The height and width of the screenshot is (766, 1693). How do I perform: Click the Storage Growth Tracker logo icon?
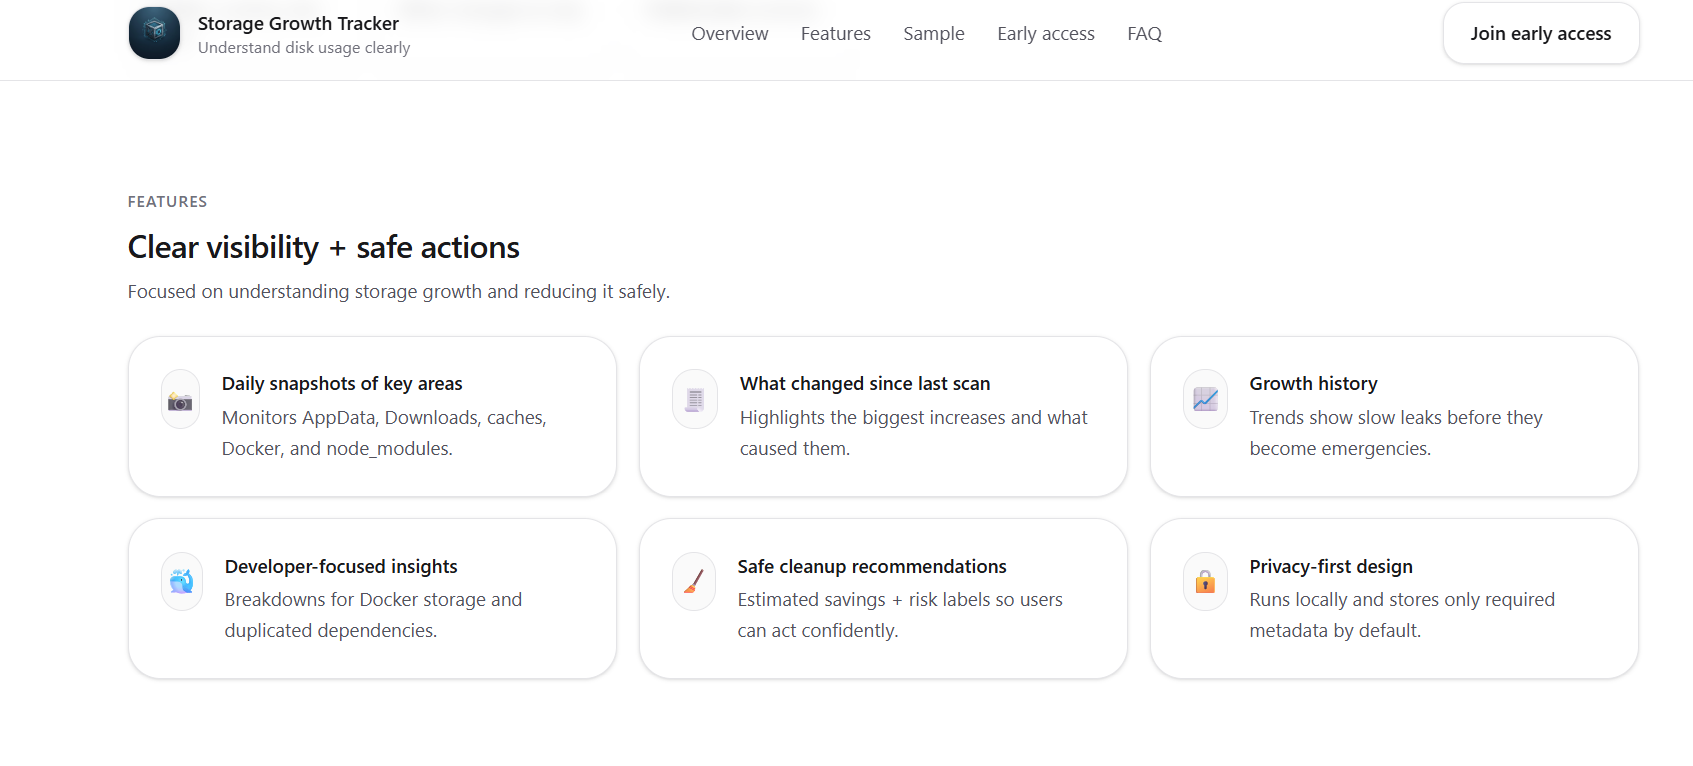pyautogui.click(x=154, y=33)
